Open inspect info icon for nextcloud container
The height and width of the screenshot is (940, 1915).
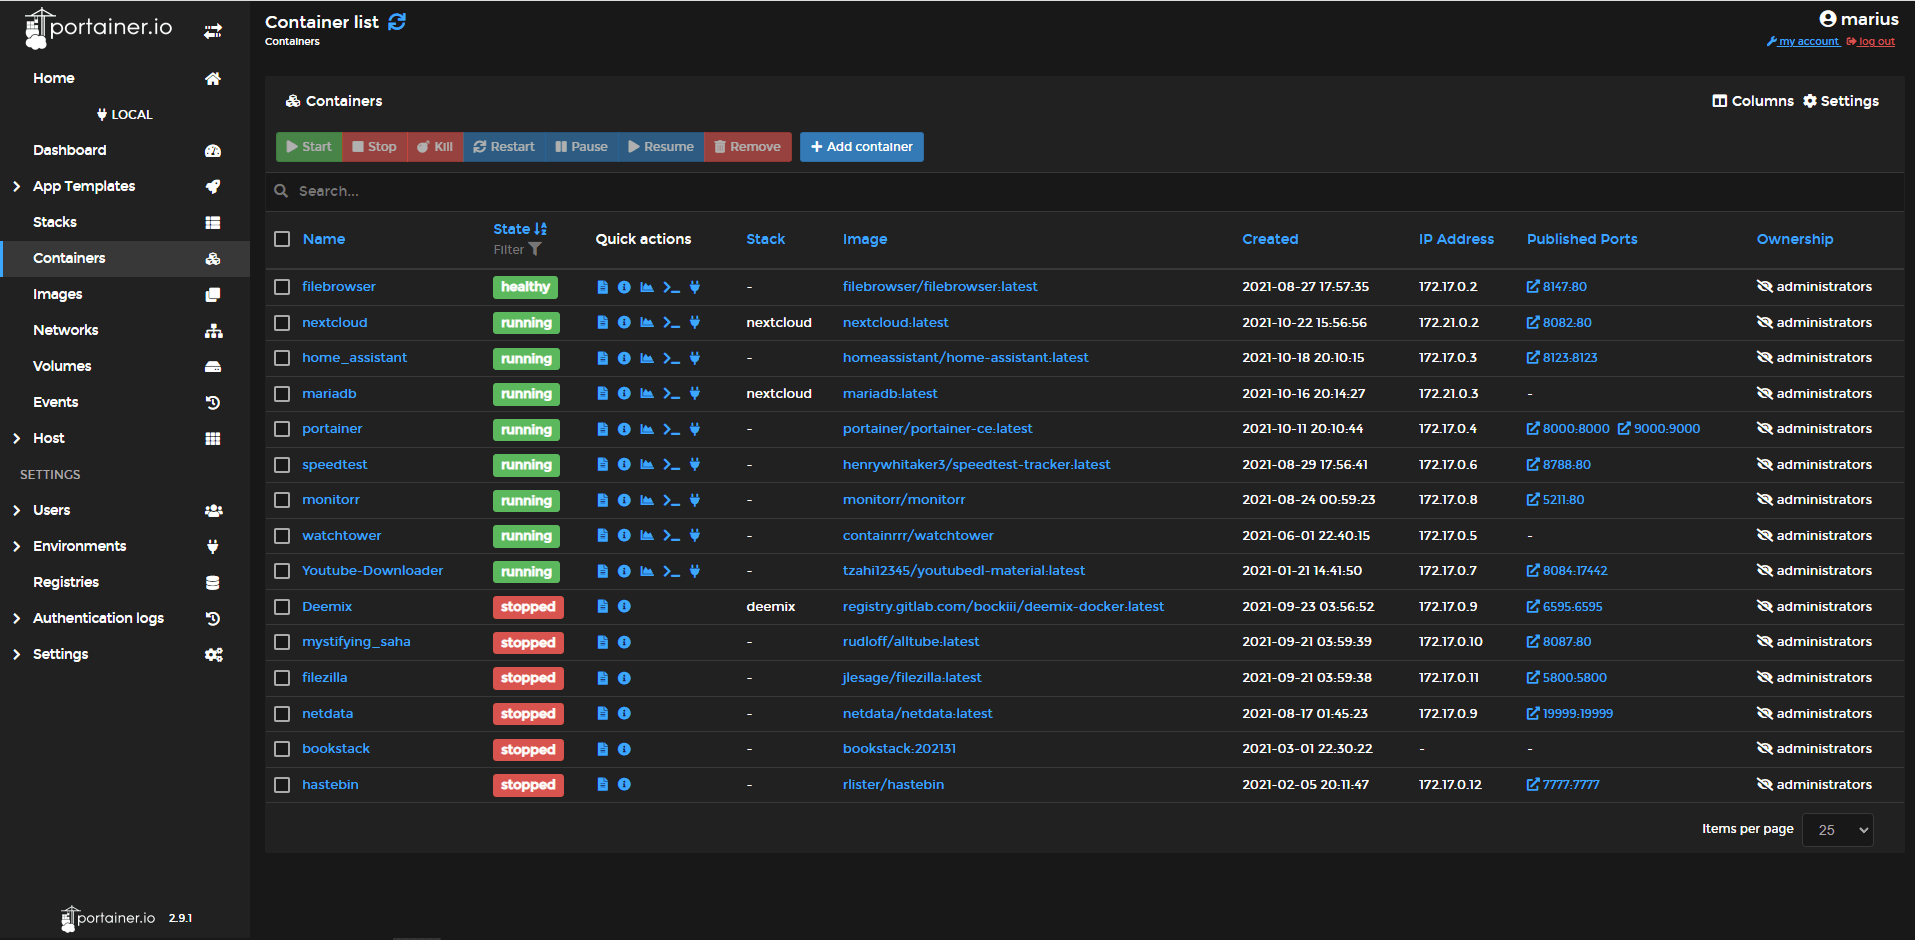click(x=624, y=323)
